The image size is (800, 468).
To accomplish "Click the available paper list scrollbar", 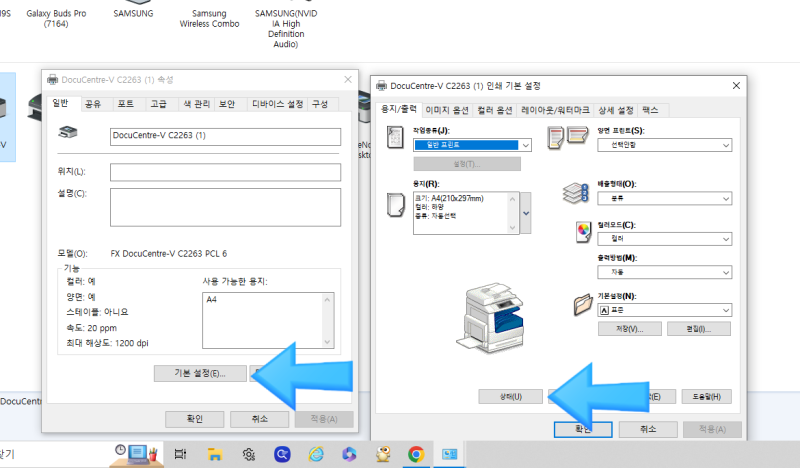I will tap(328, 321).
